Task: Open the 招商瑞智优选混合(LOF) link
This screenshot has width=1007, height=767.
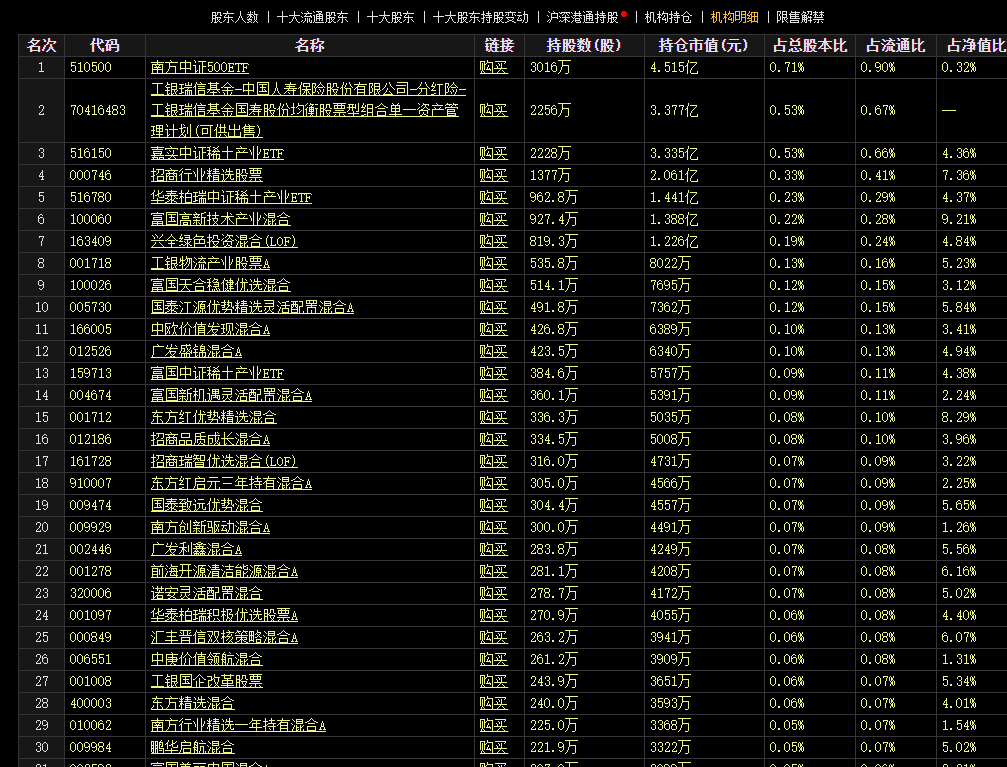Action: click(224, 461)
